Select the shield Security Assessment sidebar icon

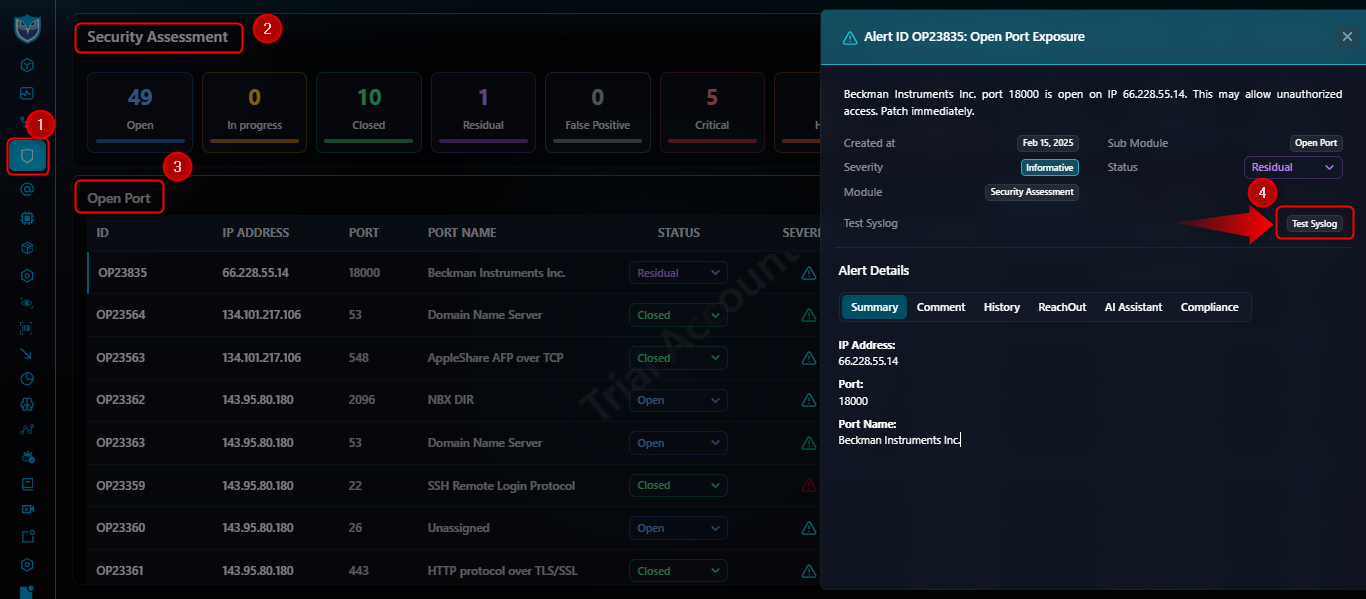pos(27,156)
